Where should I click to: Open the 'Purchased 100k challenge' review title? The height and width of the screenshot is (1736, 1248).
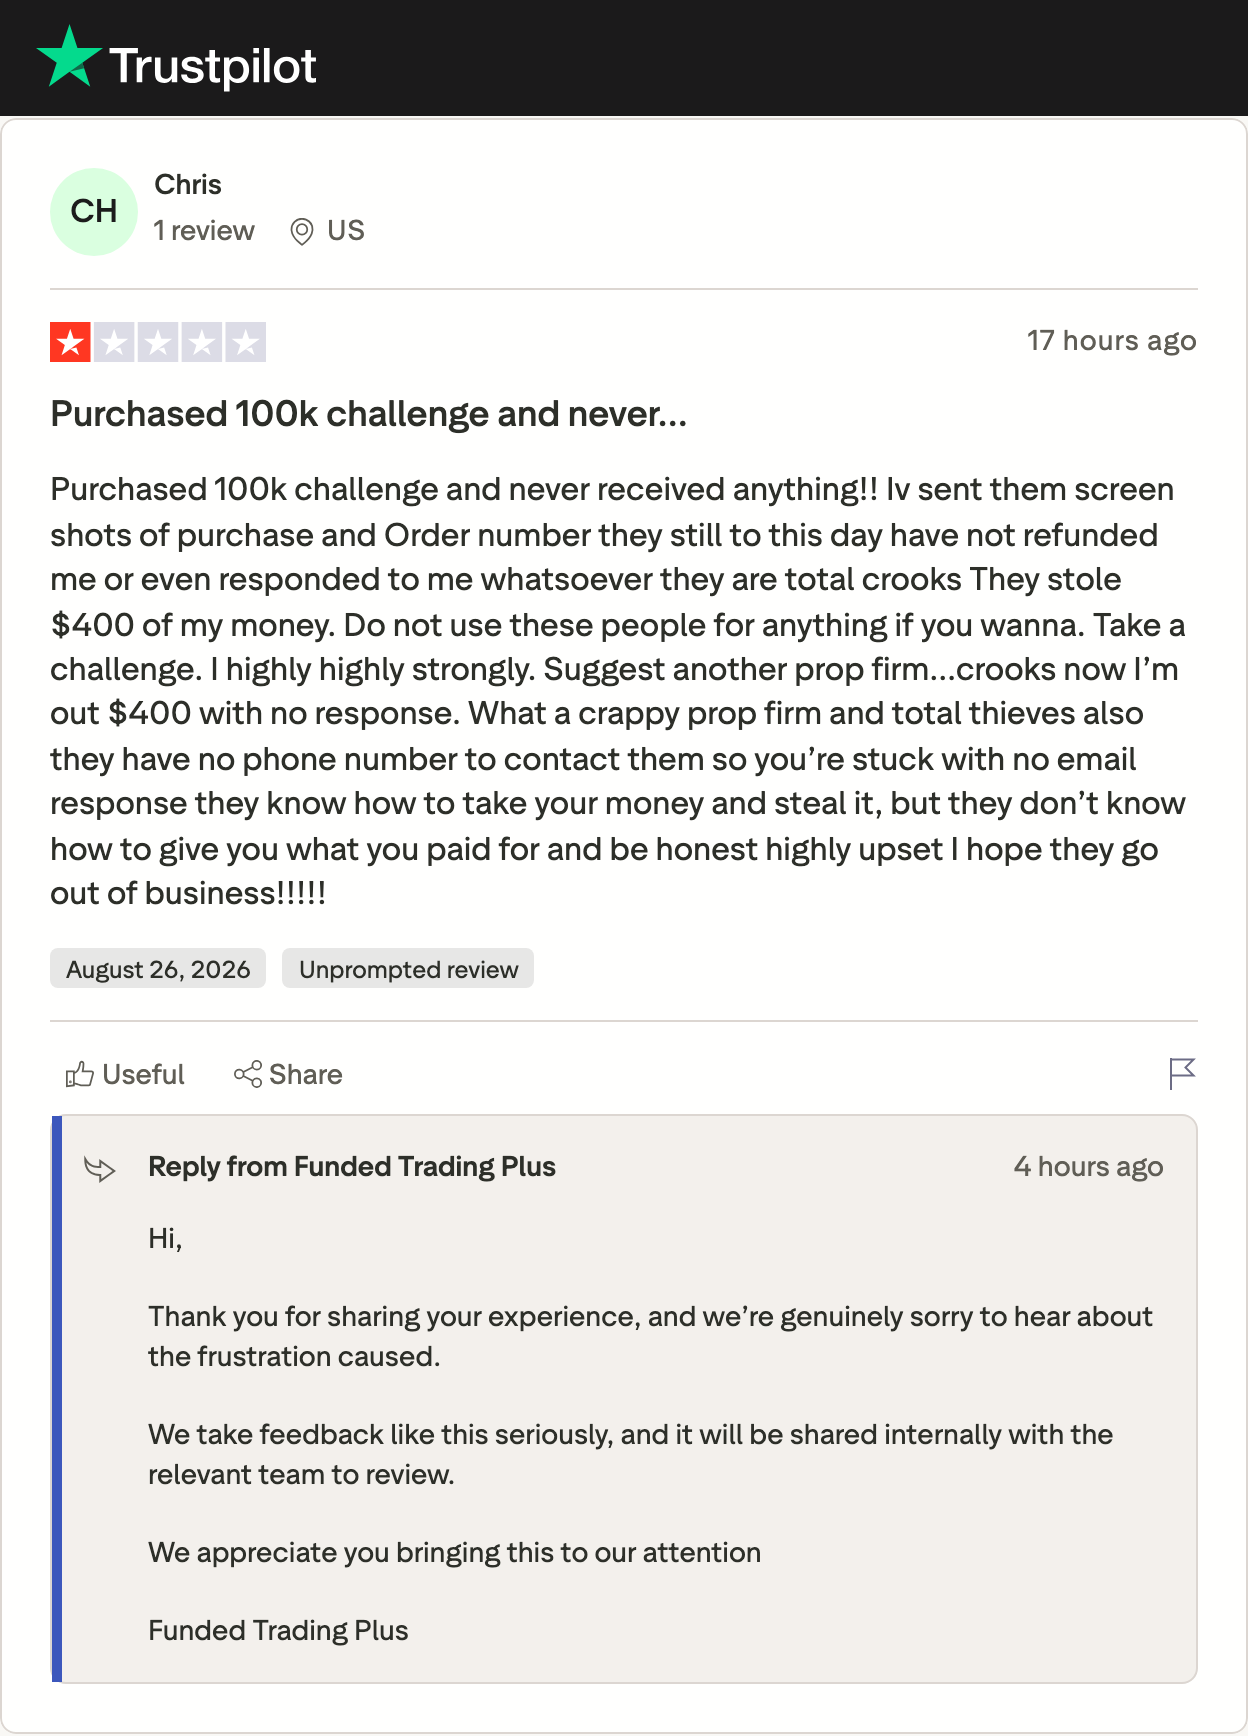coord(369,414)
